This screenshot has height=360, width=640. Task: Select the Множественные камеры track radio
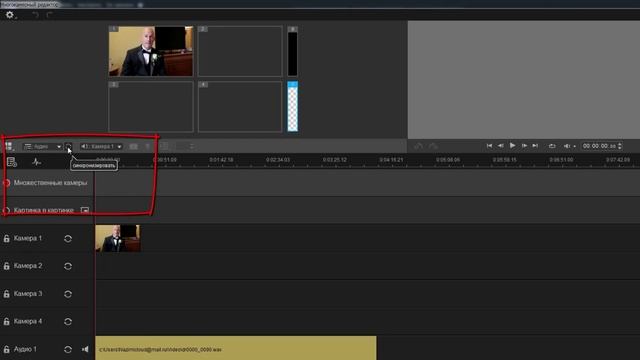tap(6, 183)
